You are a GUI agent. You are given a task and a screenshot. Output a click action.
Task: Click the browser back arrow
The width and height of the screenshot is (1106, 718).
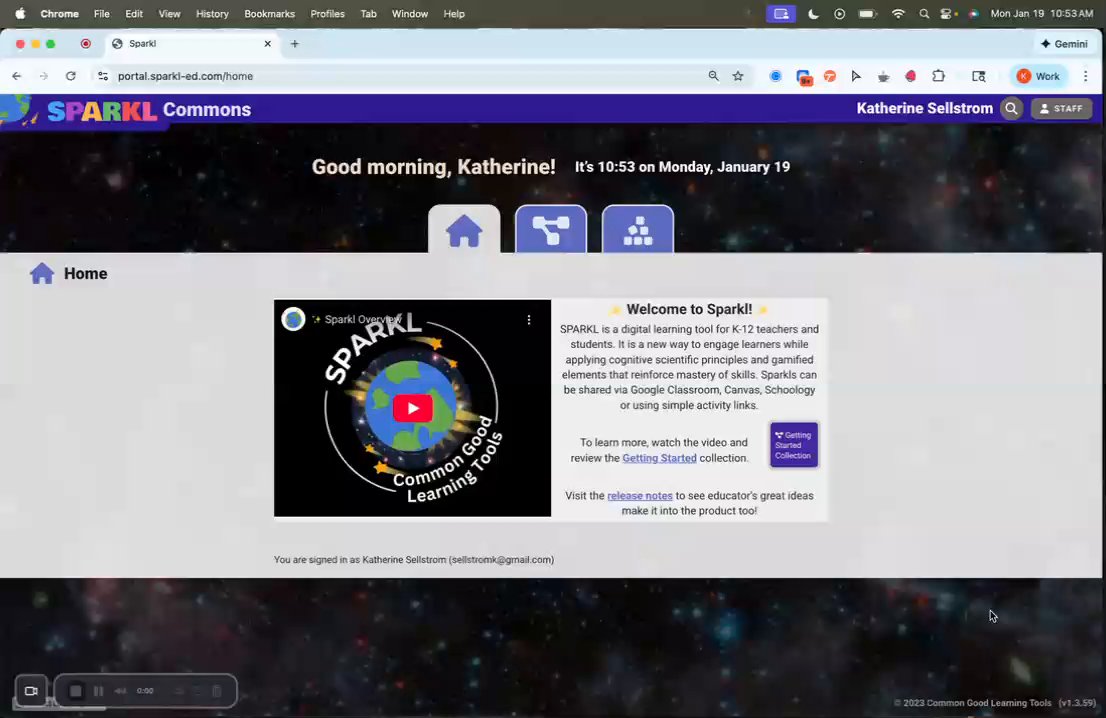(17, 76)
